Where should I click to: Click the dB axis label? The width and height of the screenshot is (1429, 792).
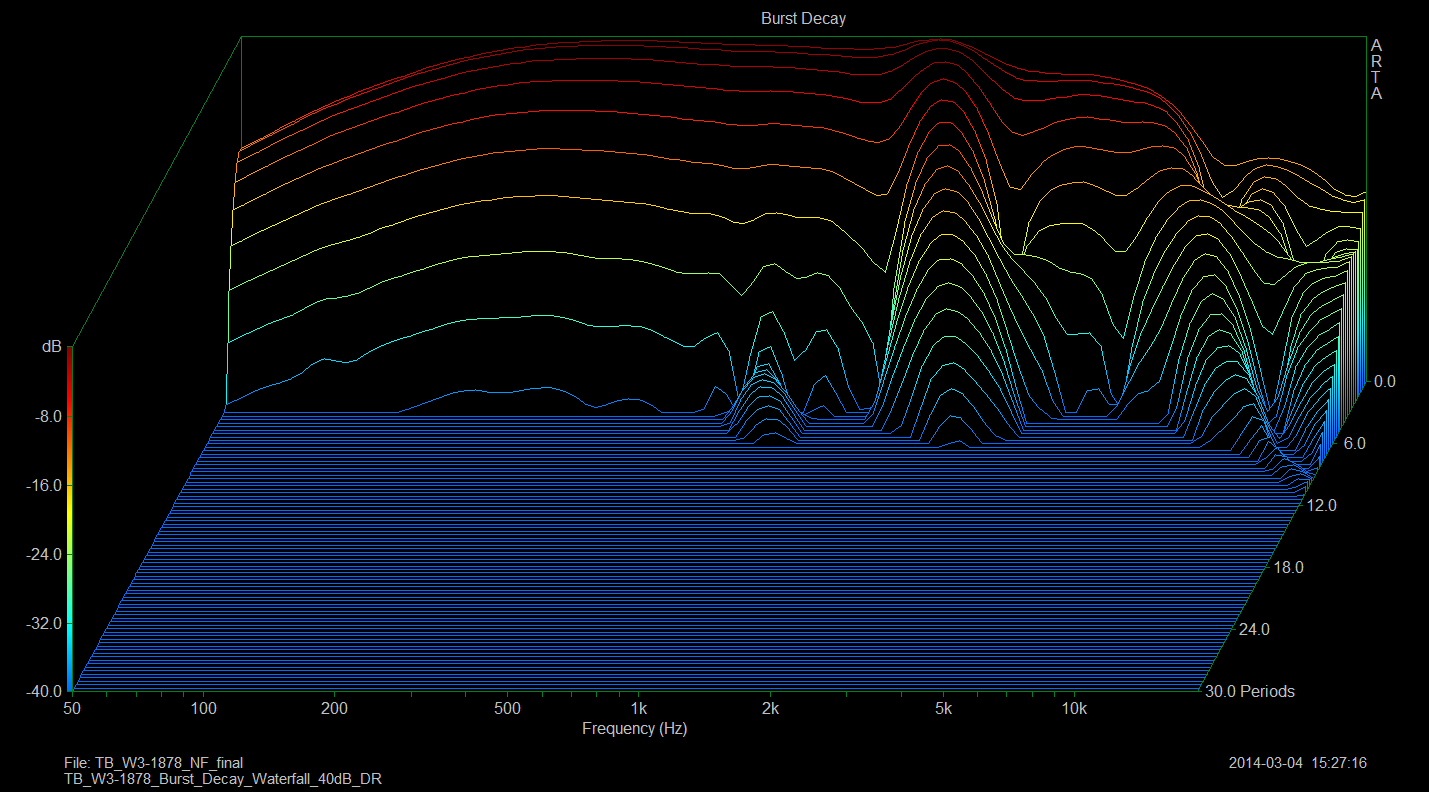50,347
